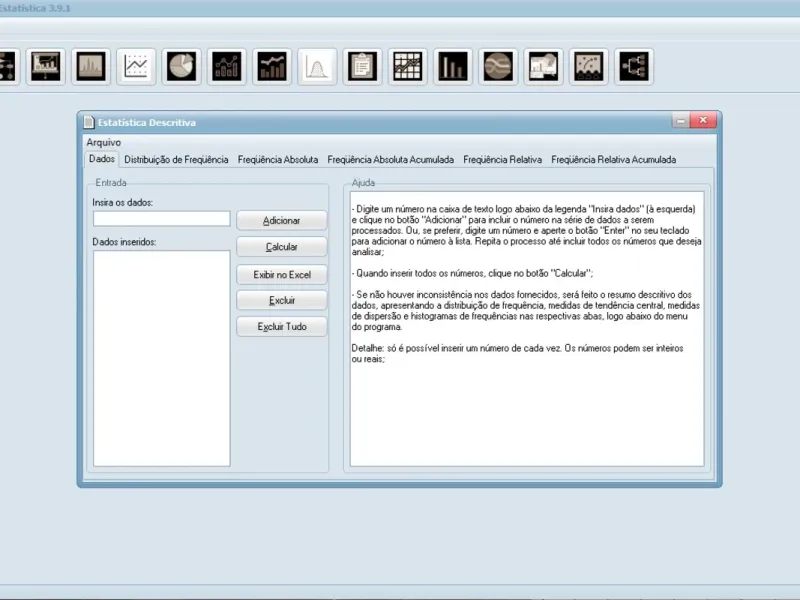Open the Freqüência Relativa Acumulada tab

point(613,160)
